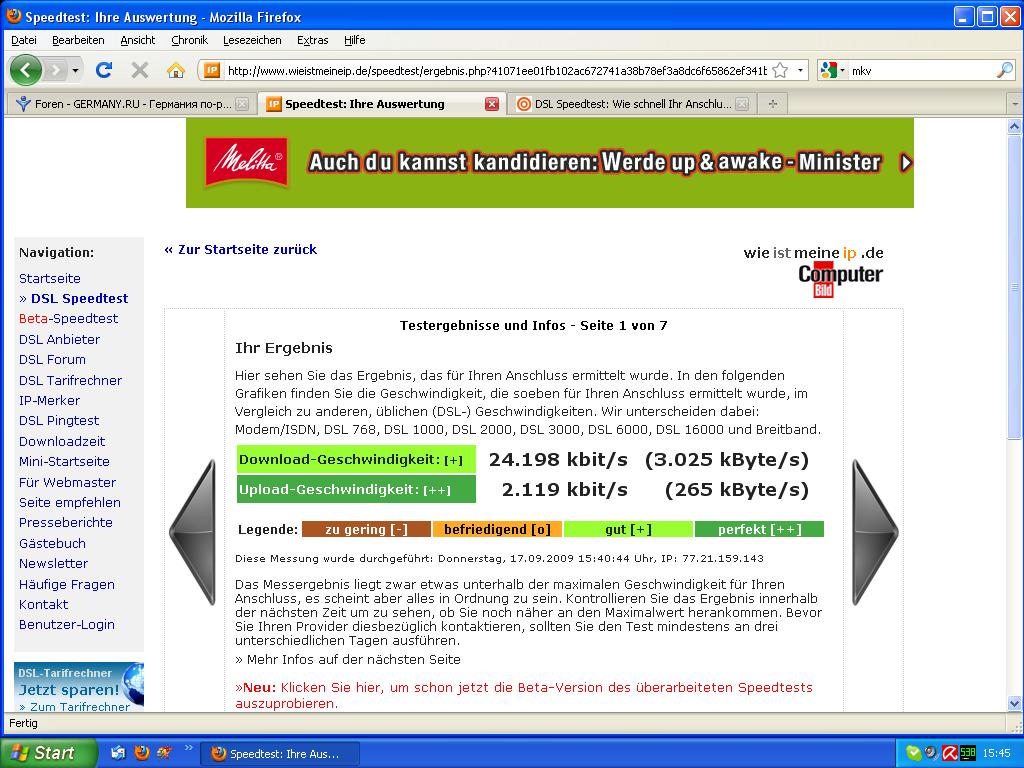Click the vertical page scrollbar down arrow
The image size is (1024, 768).
[x=1015, y=704]
